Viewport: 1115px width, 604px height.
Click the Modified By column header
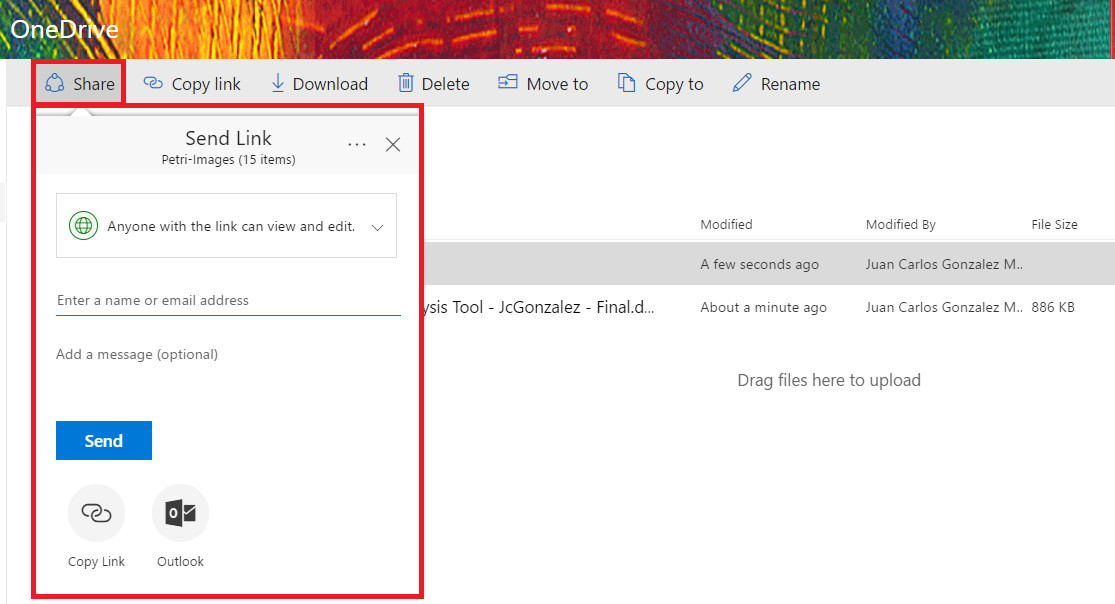pyautogui.click(x=900, y=224)
